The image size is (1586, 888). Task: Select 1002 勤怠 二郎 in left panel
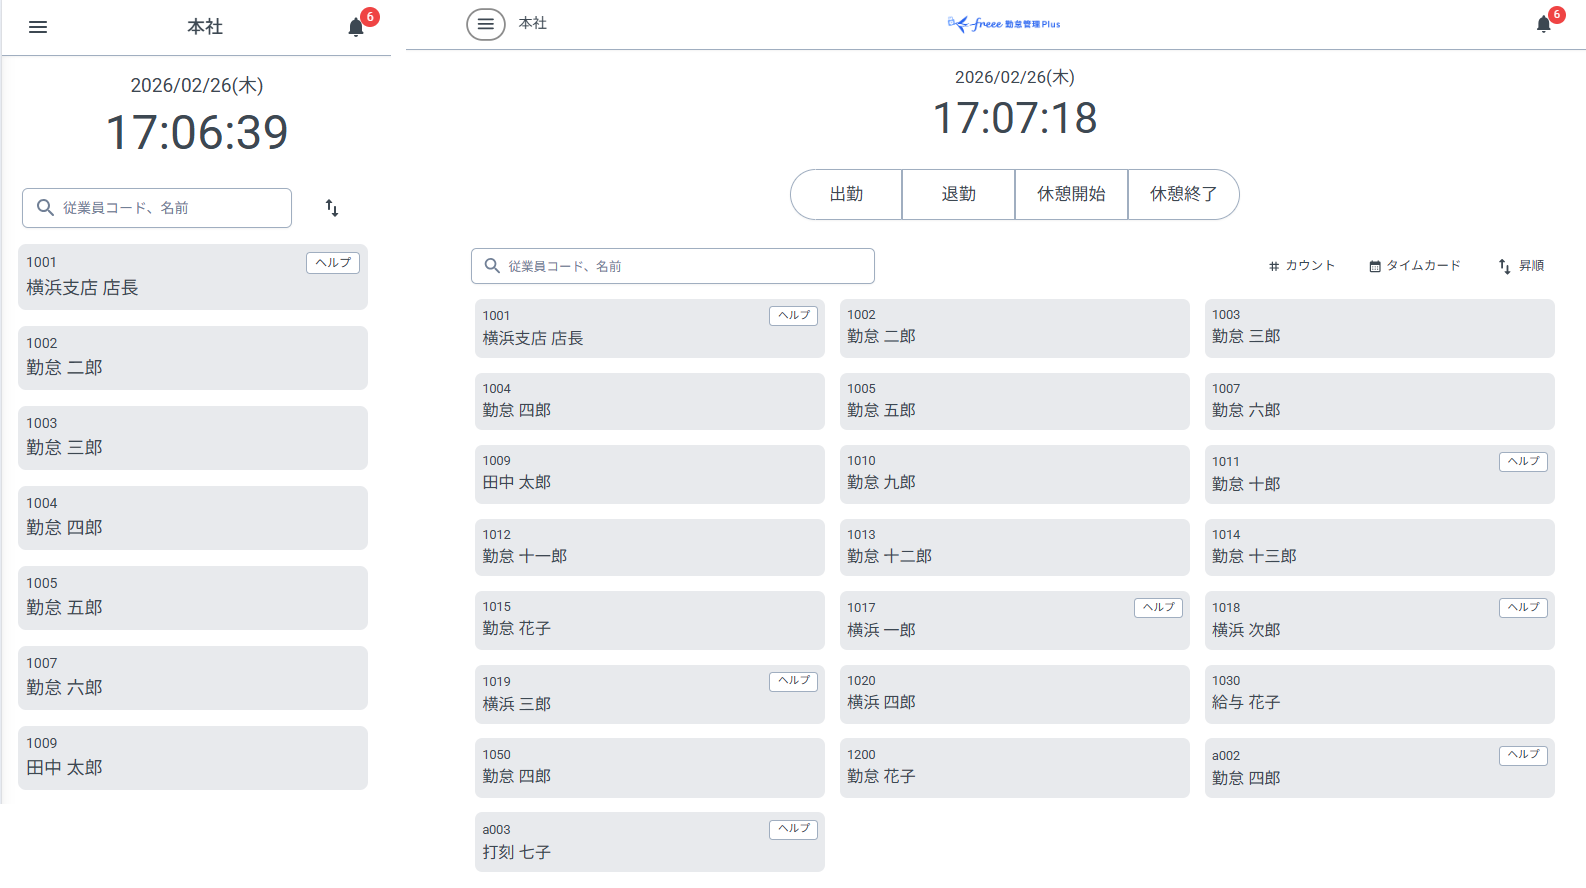point(193,358)
